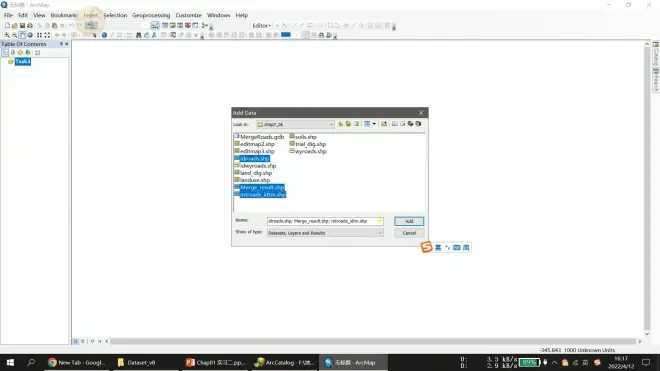Select MergeRoads.gdb in file list
660x371 pixels.
259,137
